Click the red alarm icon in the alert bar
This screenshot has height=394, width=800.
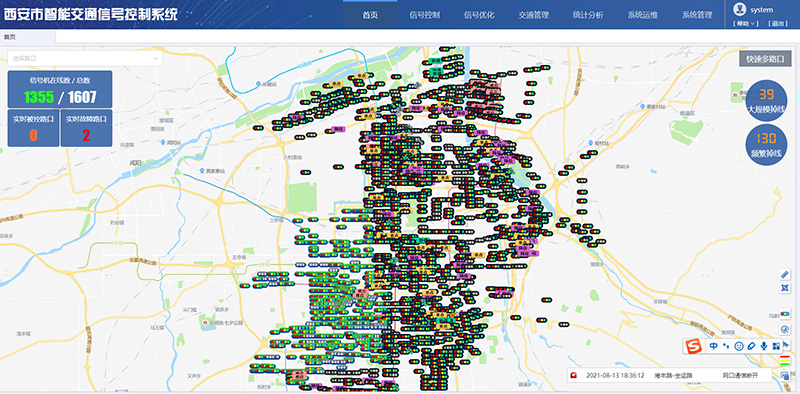(x=573, y=376)
